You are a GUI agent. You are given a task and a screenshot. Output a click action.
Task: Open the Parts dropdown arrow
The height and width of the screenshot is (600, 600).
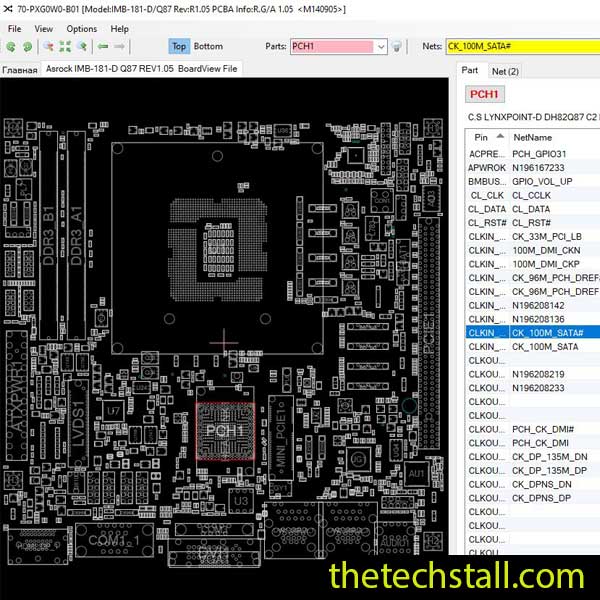pyautogui.click(x=381, y=46)
